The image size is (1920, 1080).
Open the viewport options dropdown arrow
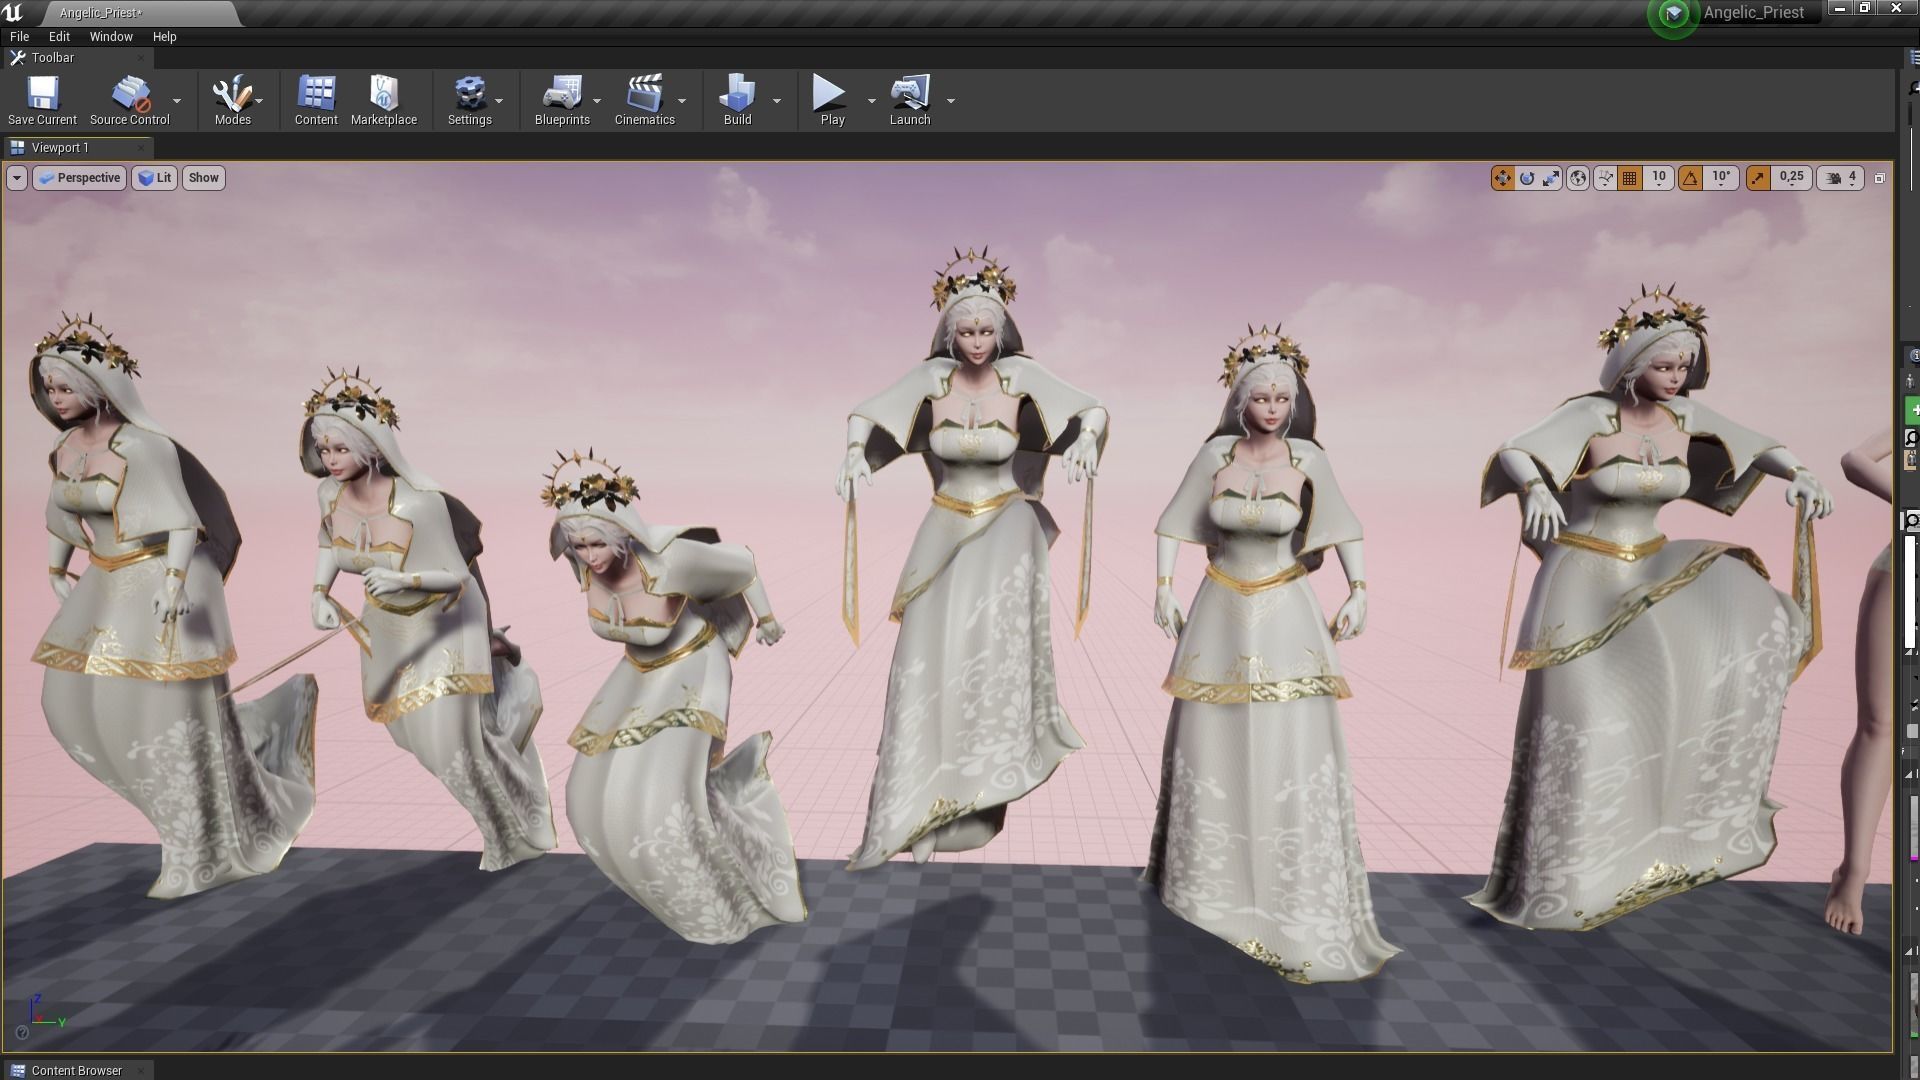(x=16, y=177)
